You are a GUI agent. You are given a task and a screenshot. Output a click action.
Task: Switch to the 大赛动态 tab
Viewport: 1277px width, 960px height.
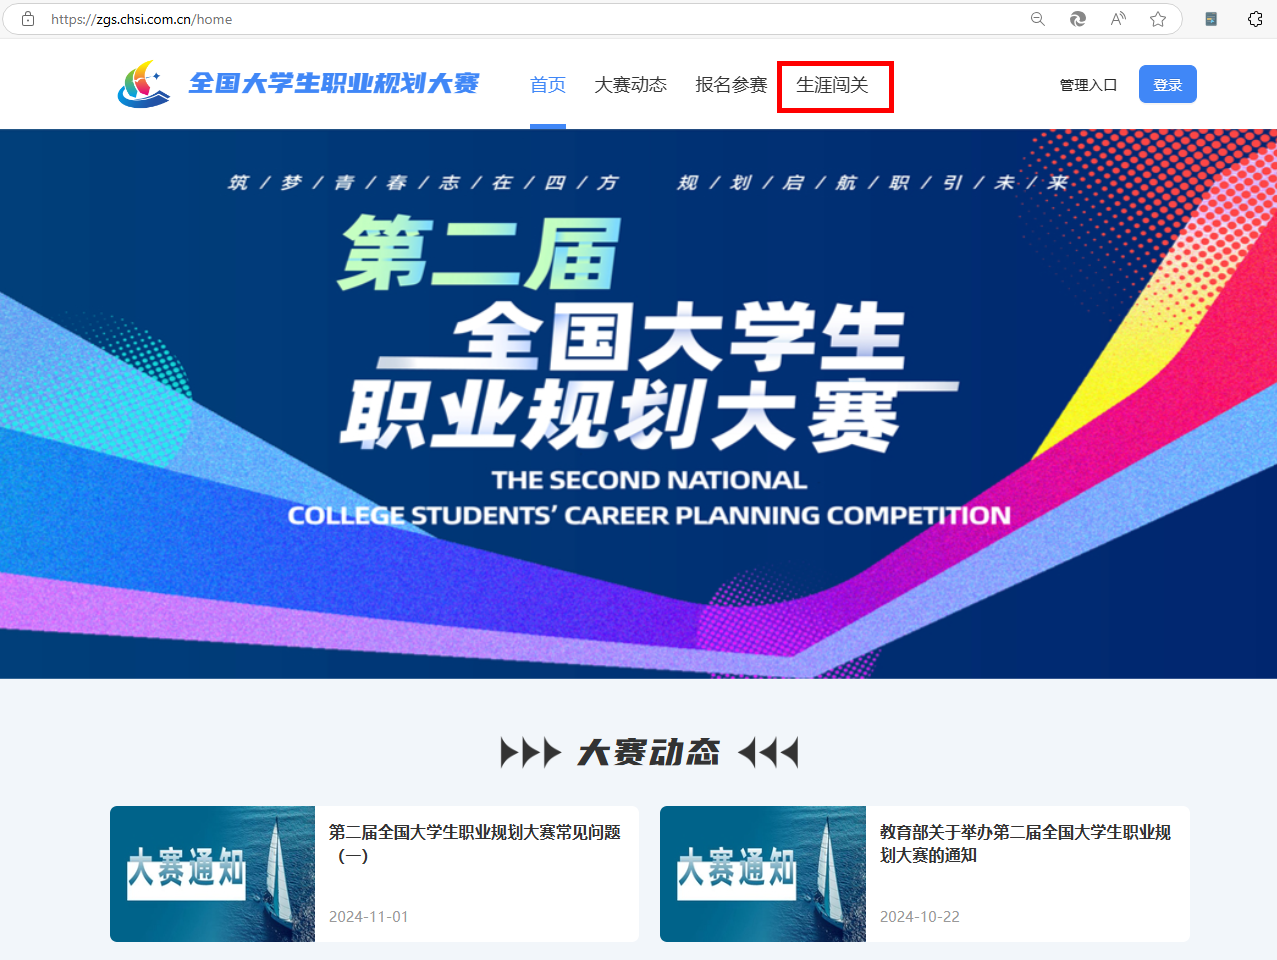coord(630,84)
